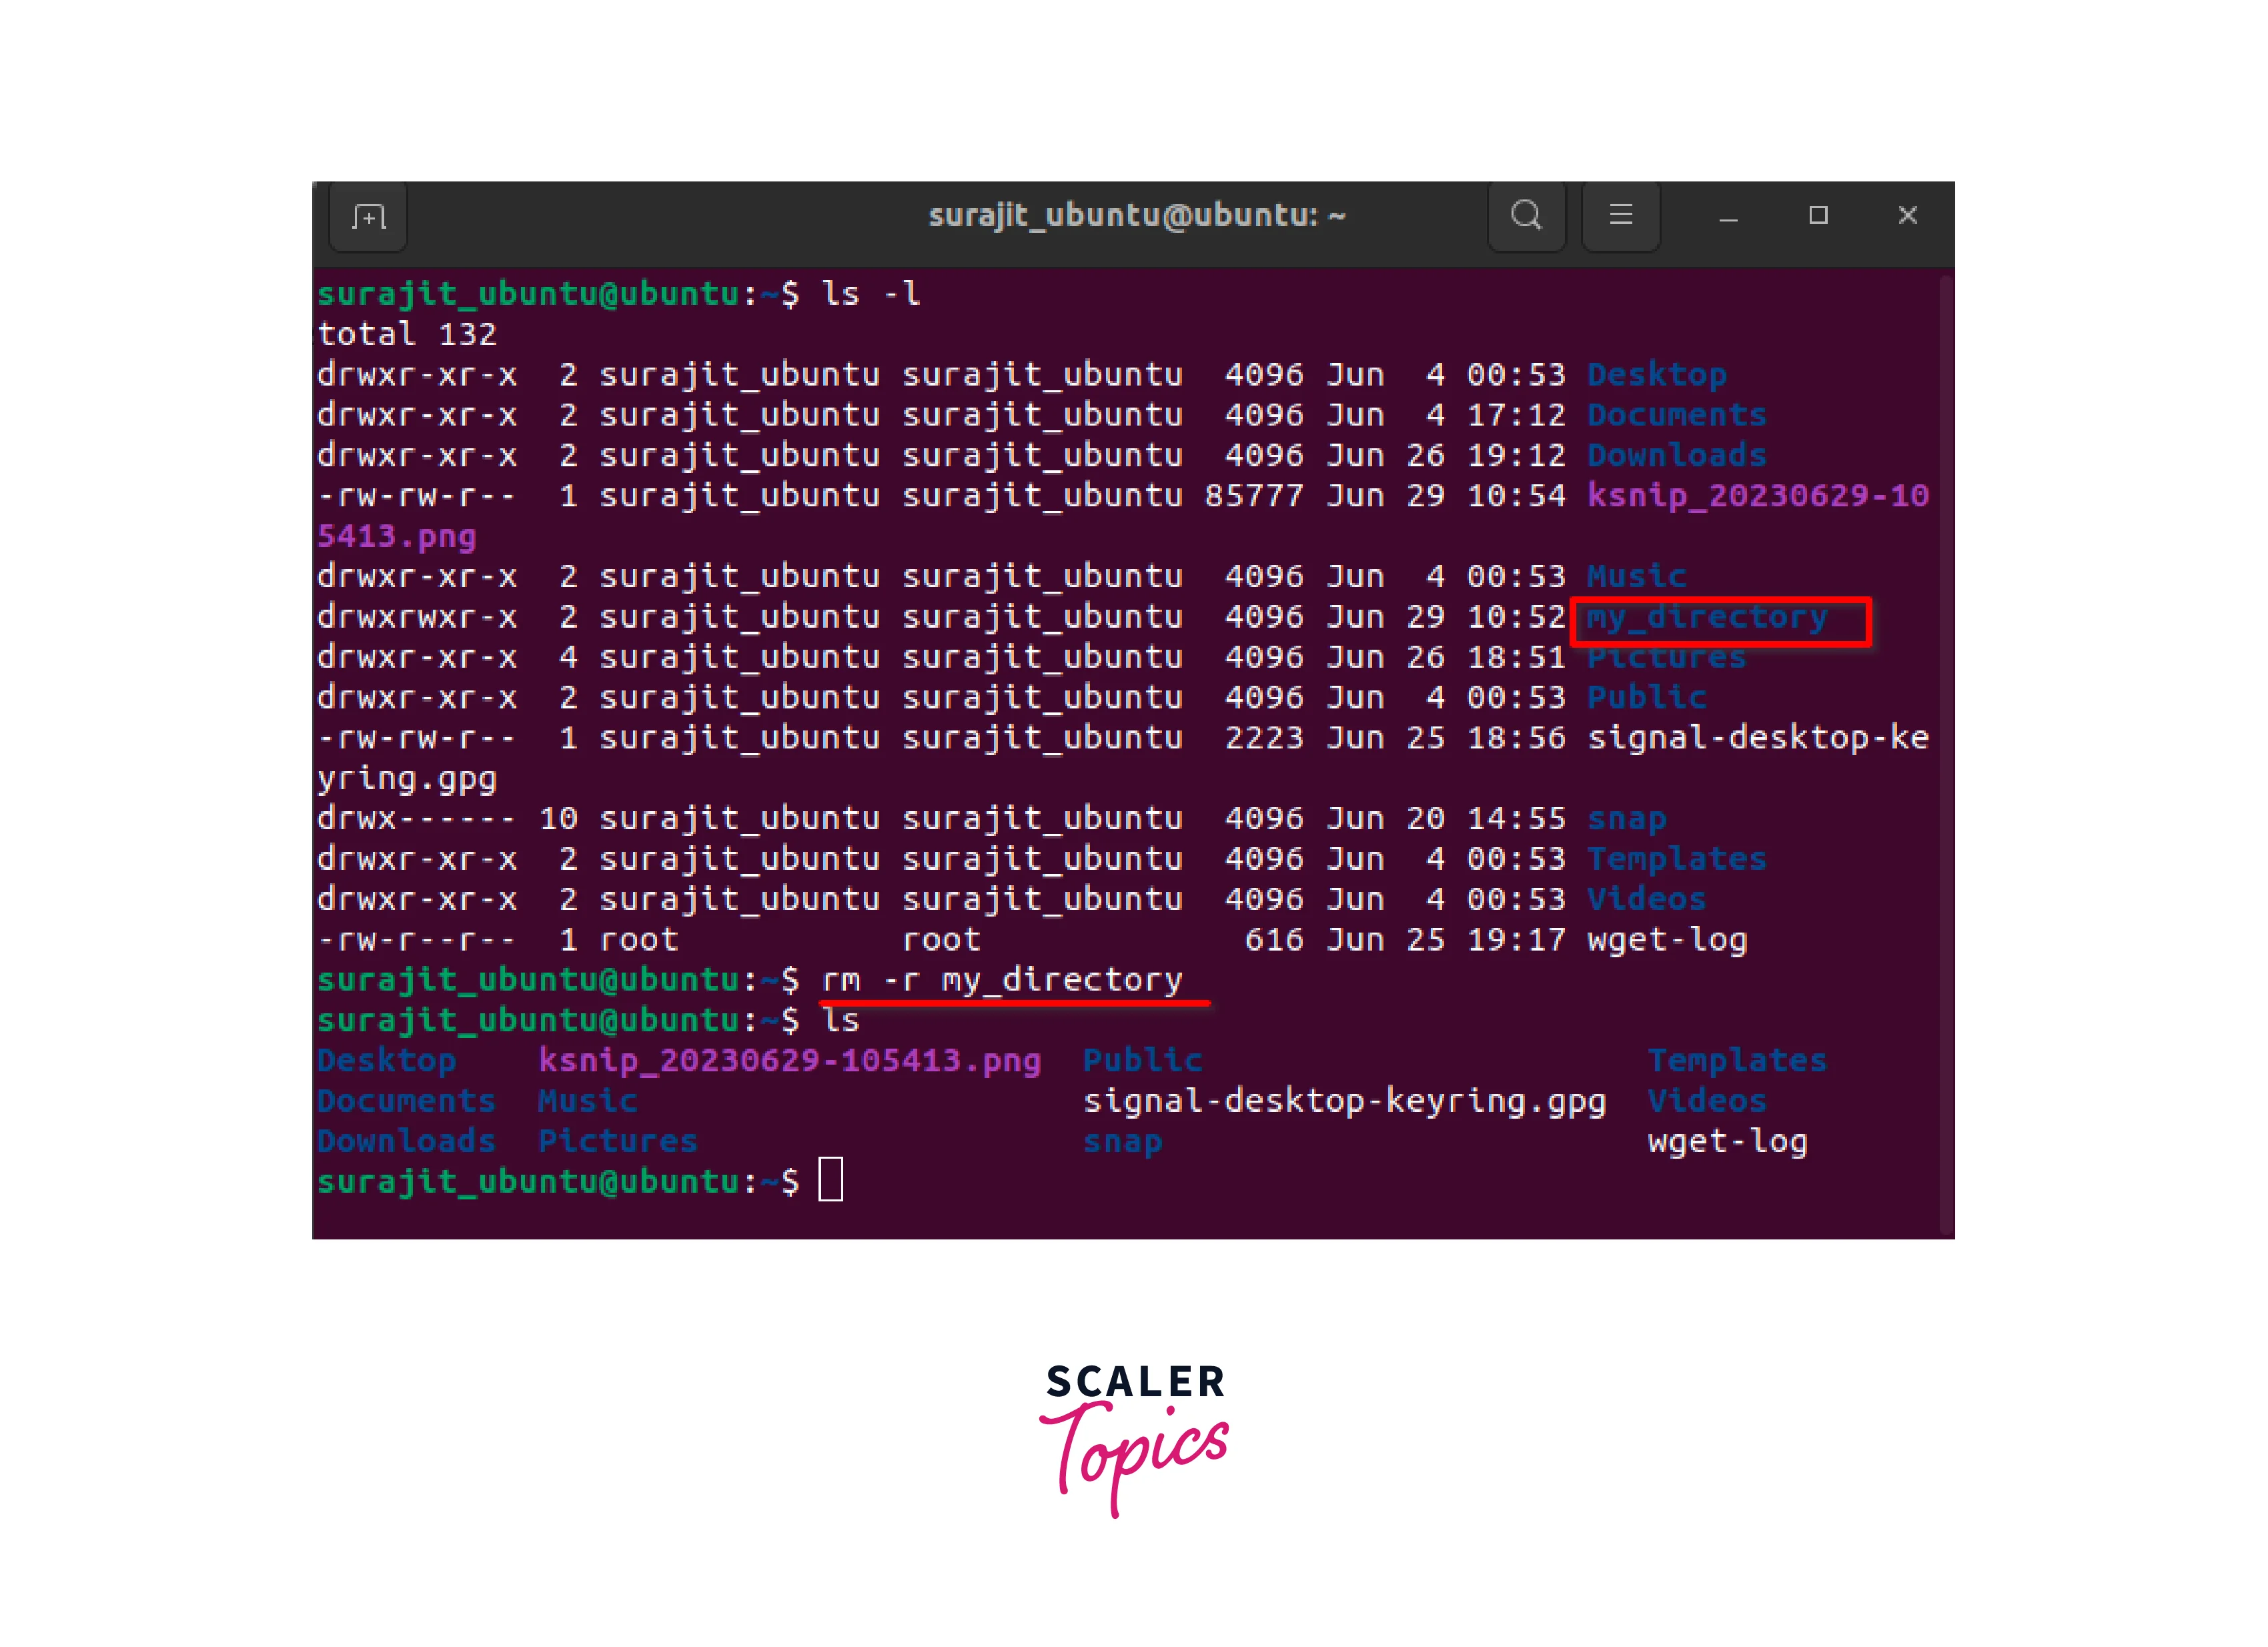The image size is (2268, 1647).
Task: Click the Desktop folder in ls -l output
Action: [x=1656, y=374]
